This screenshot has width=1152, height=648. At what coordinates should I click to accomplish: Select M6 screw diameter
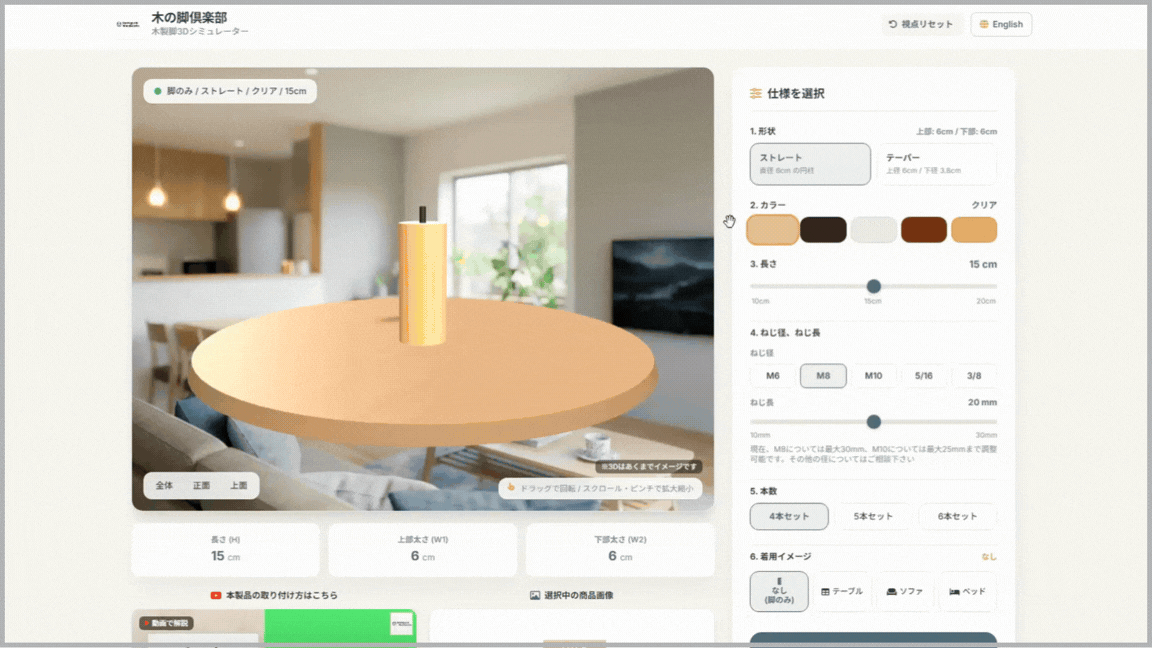click(772, 375)
